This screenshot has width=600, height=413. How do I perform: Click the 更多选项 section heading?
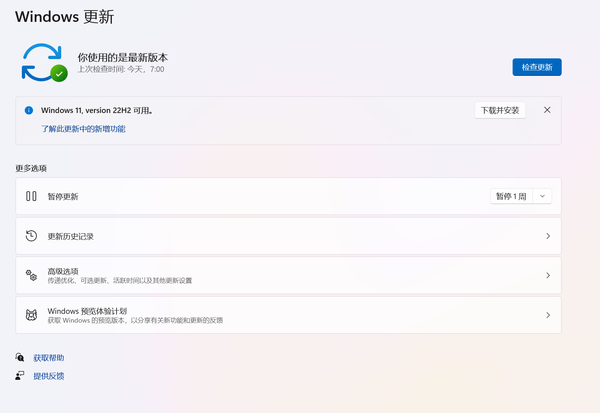(x=31, y=168)
